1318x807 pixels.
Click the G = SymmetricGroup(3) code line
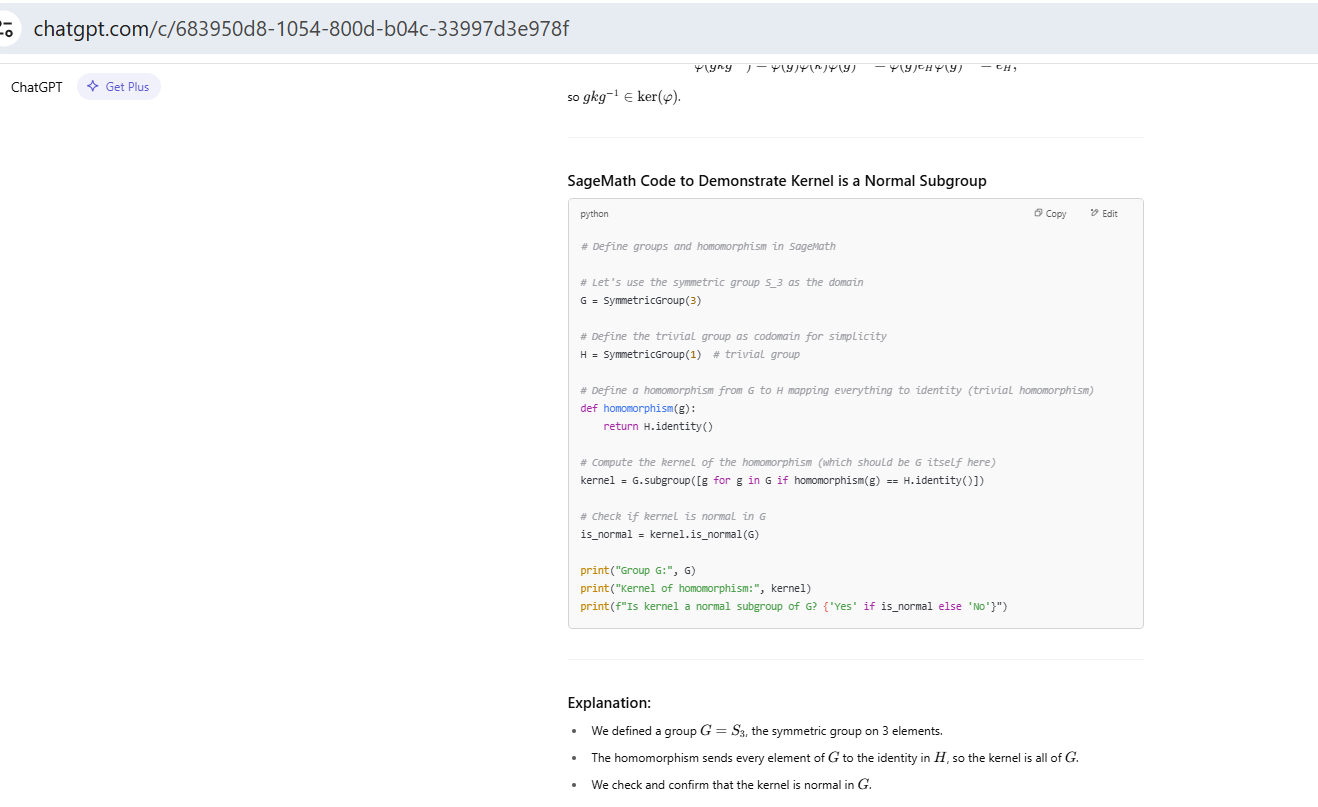[633, 301]
